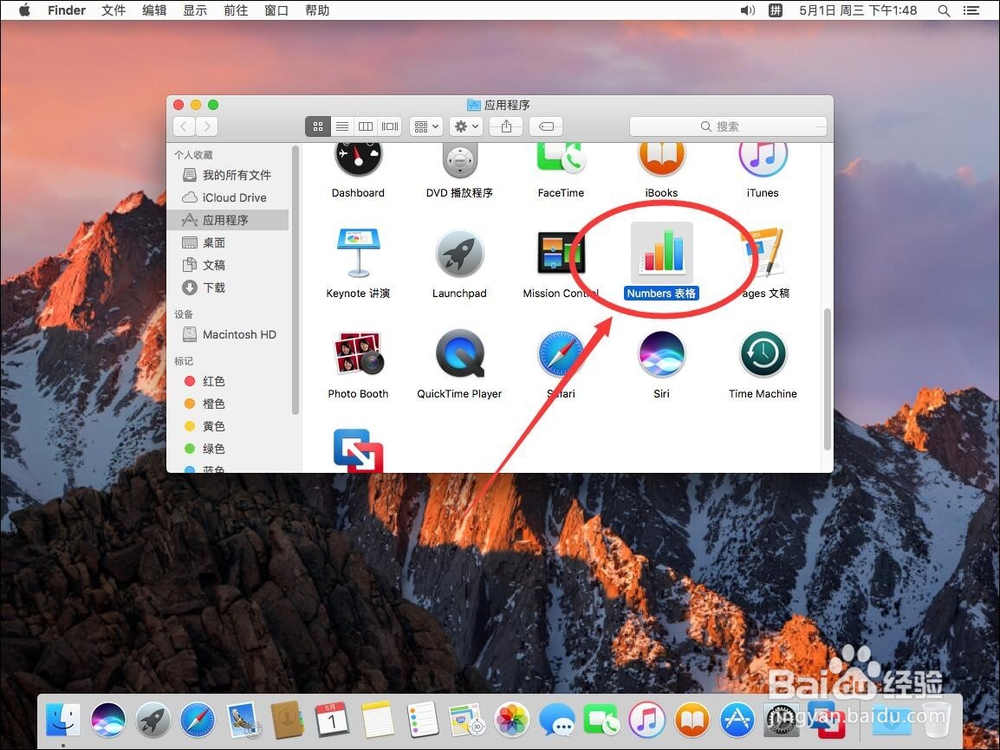Click the Finder window vertical scrollbar

(827, 379)
